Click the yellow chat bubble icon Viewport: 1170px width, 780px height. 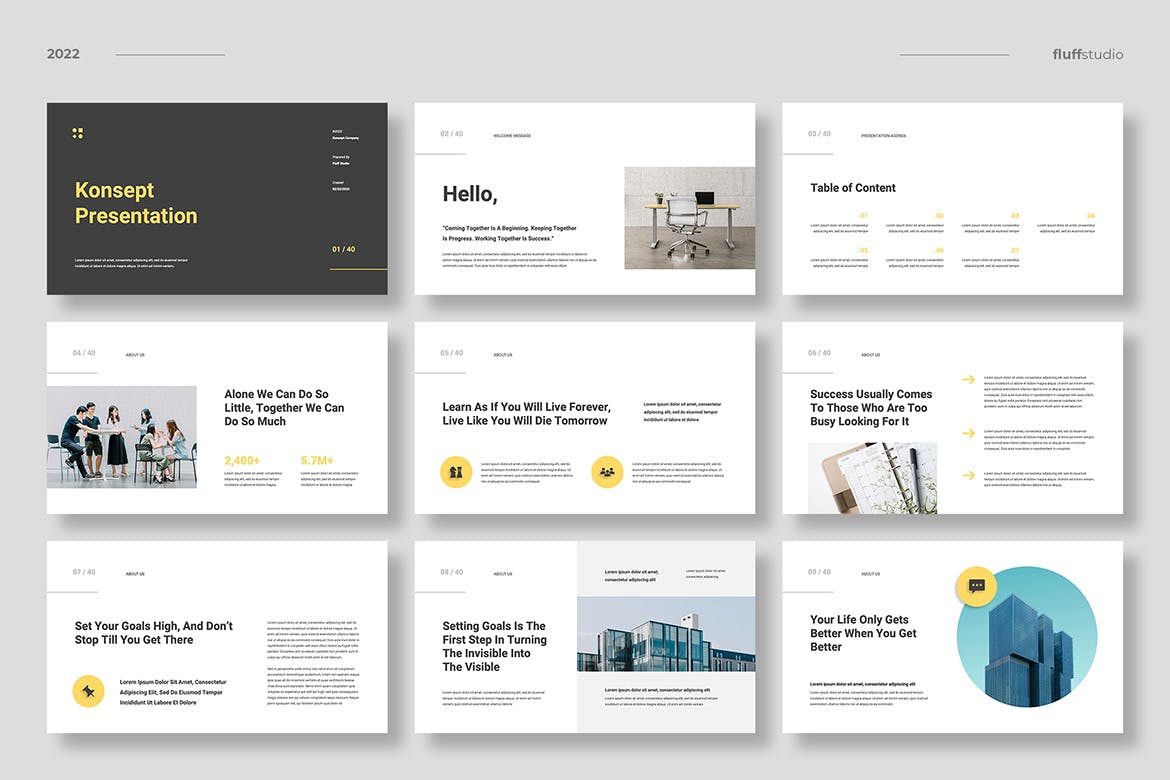click(977, 586)
